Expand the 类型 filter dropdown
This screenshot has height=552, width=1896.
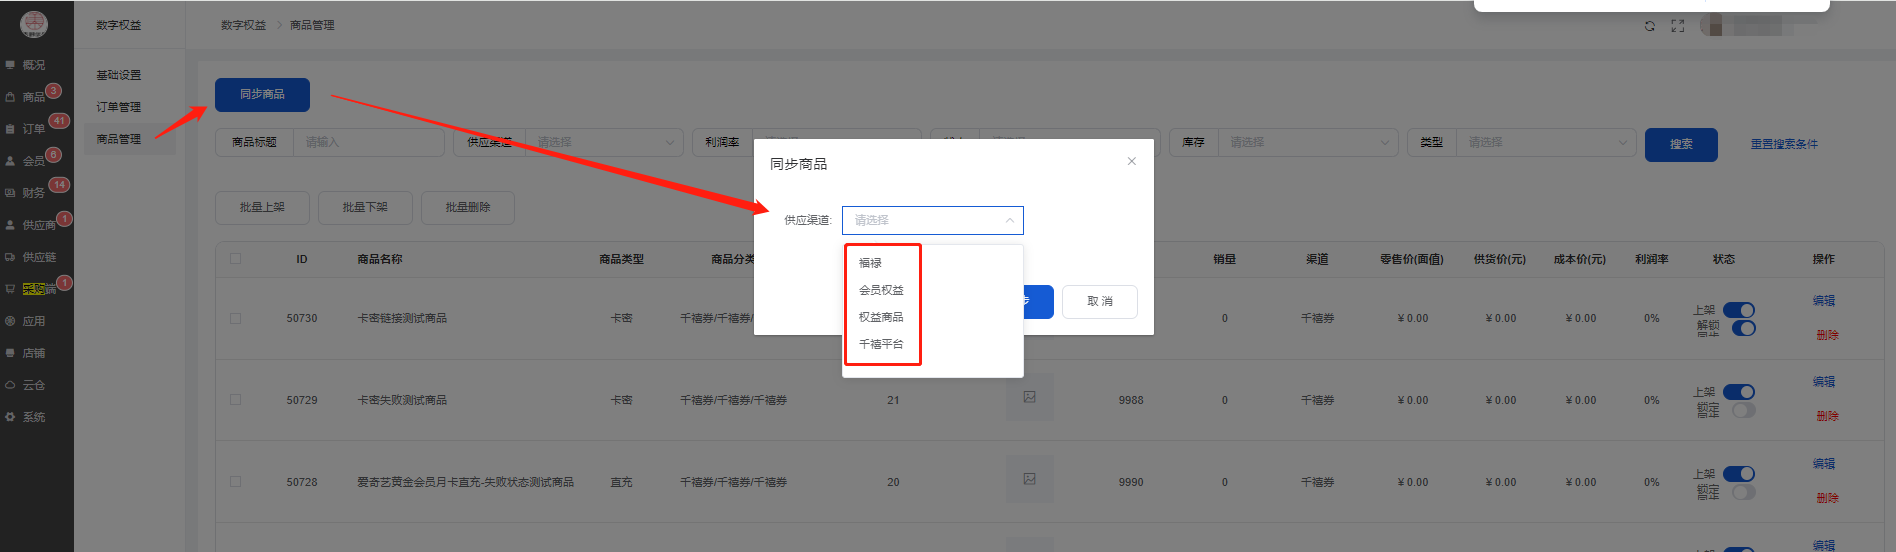click(x=1545, y=143)
